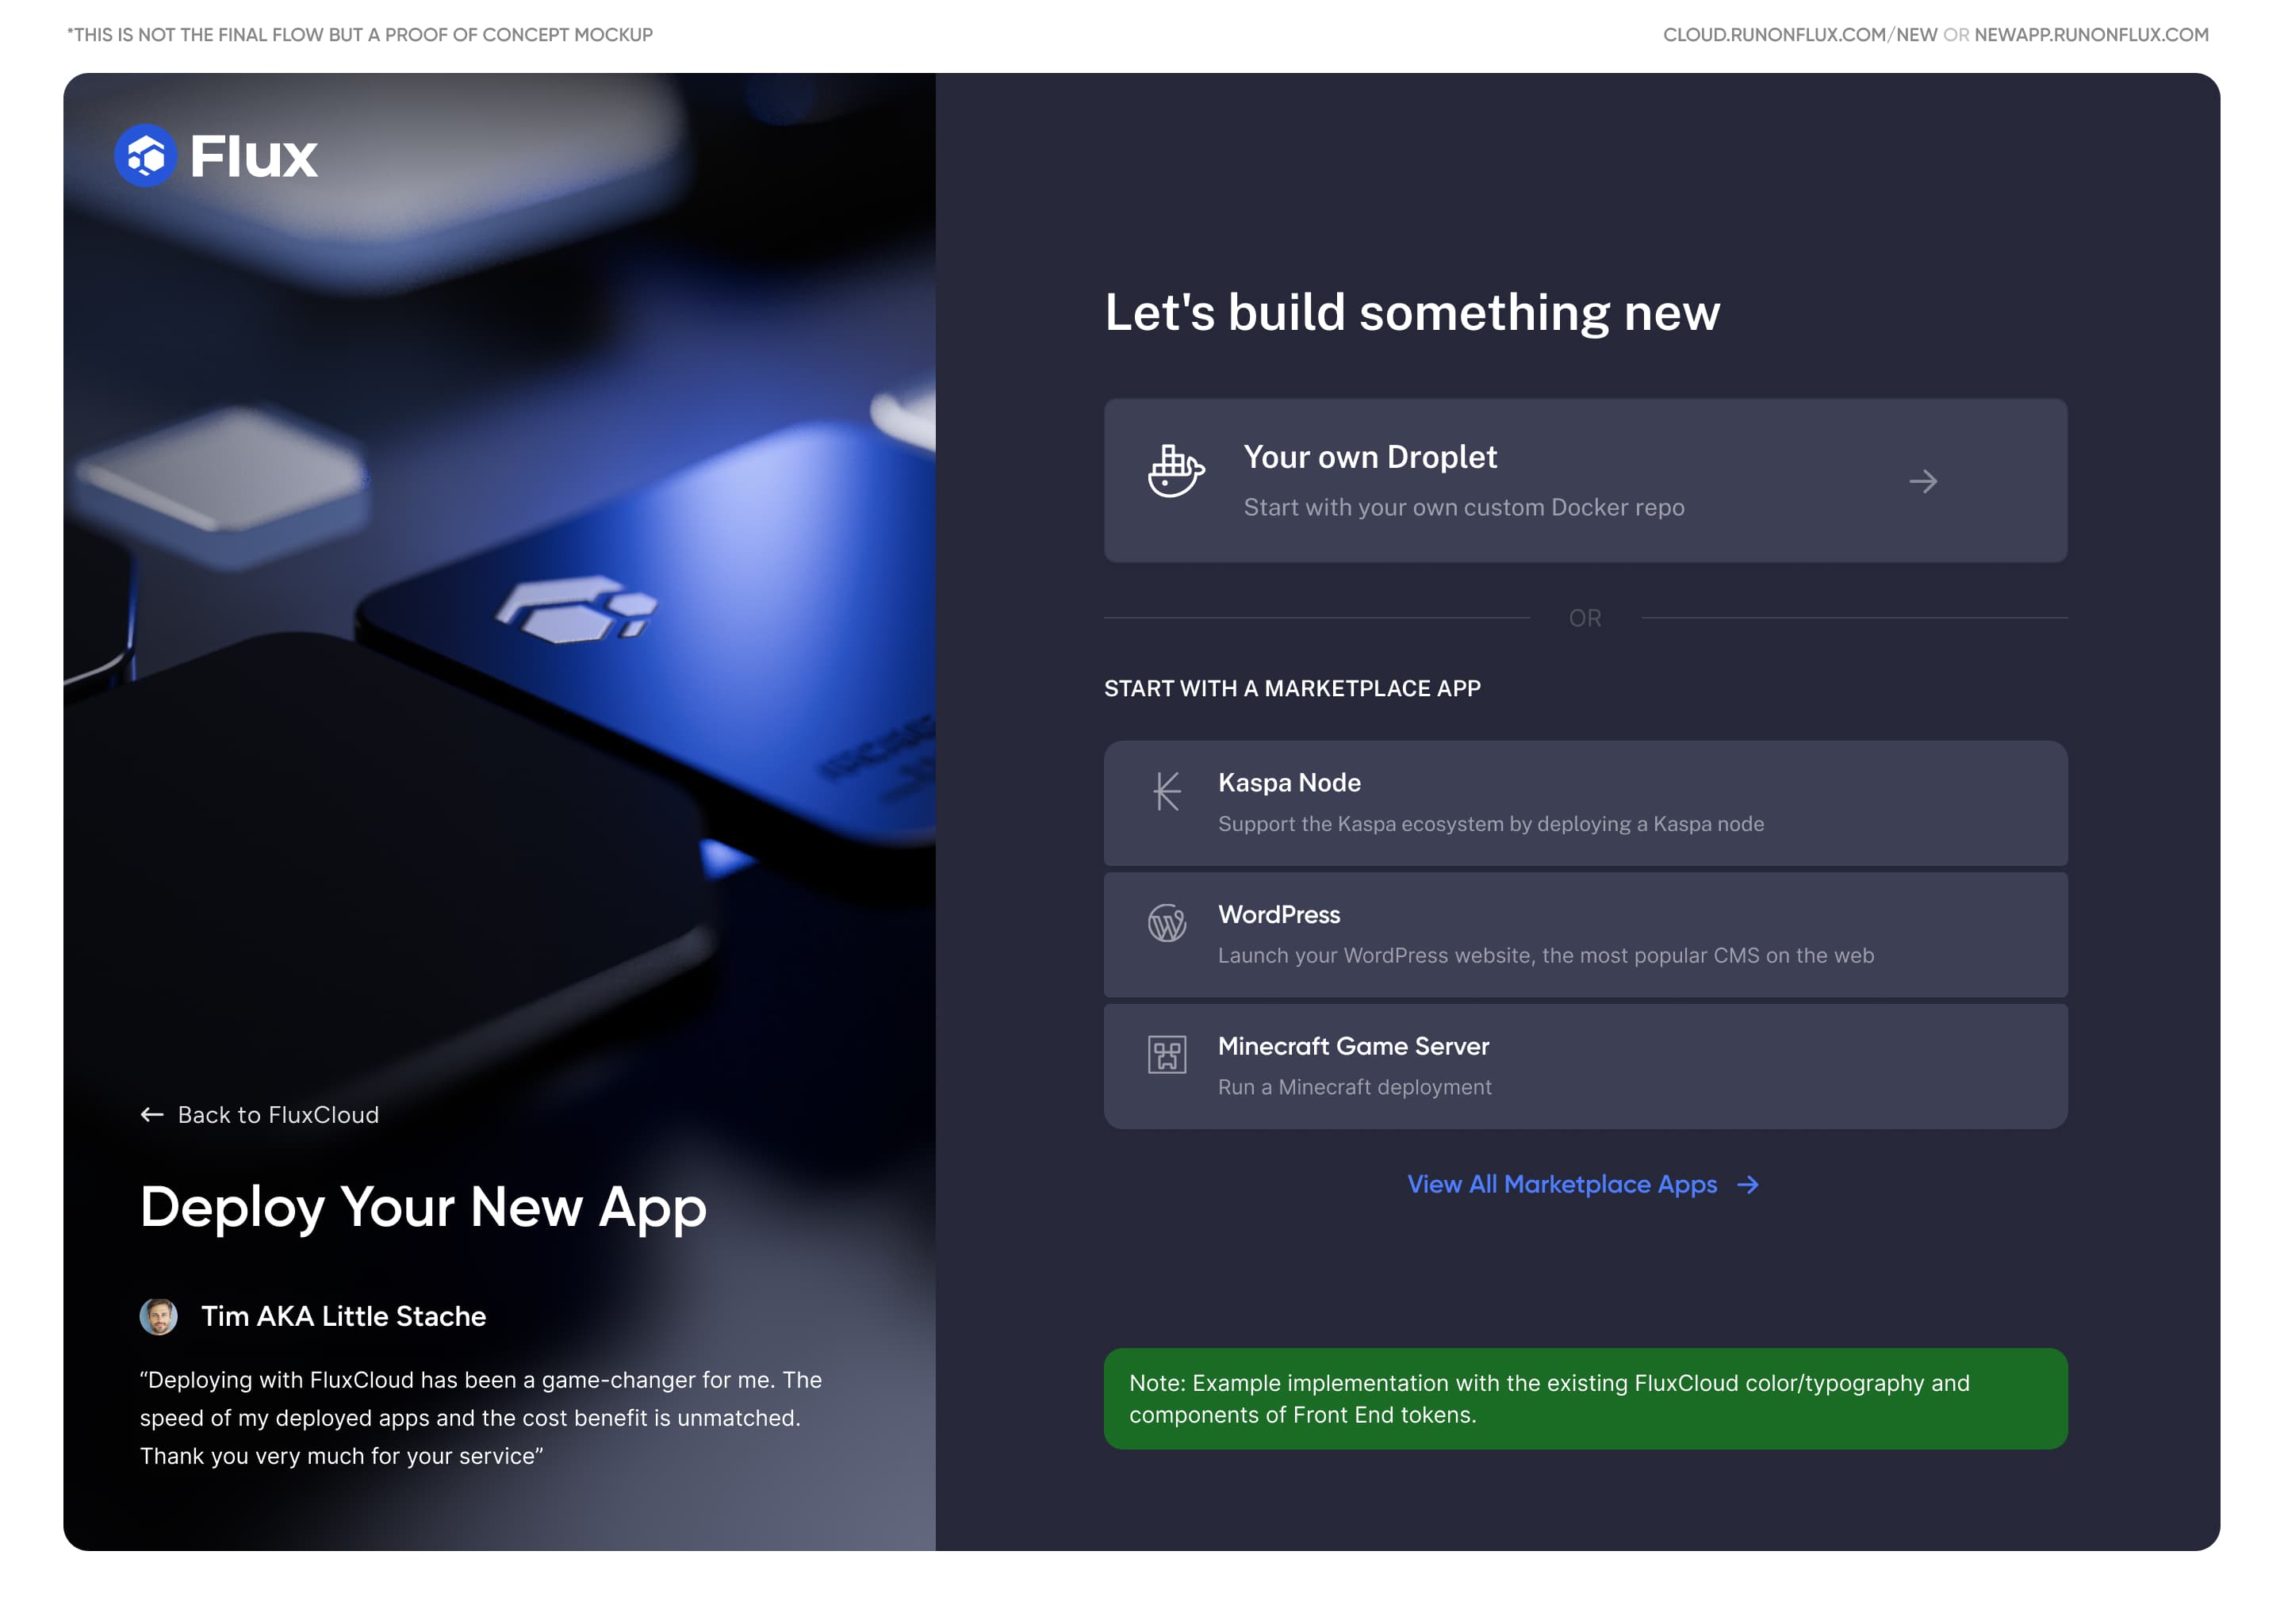Click the left arrow beside Back to FluxCloud
The image size is (2284, 1624).
tap(152, 1114)
